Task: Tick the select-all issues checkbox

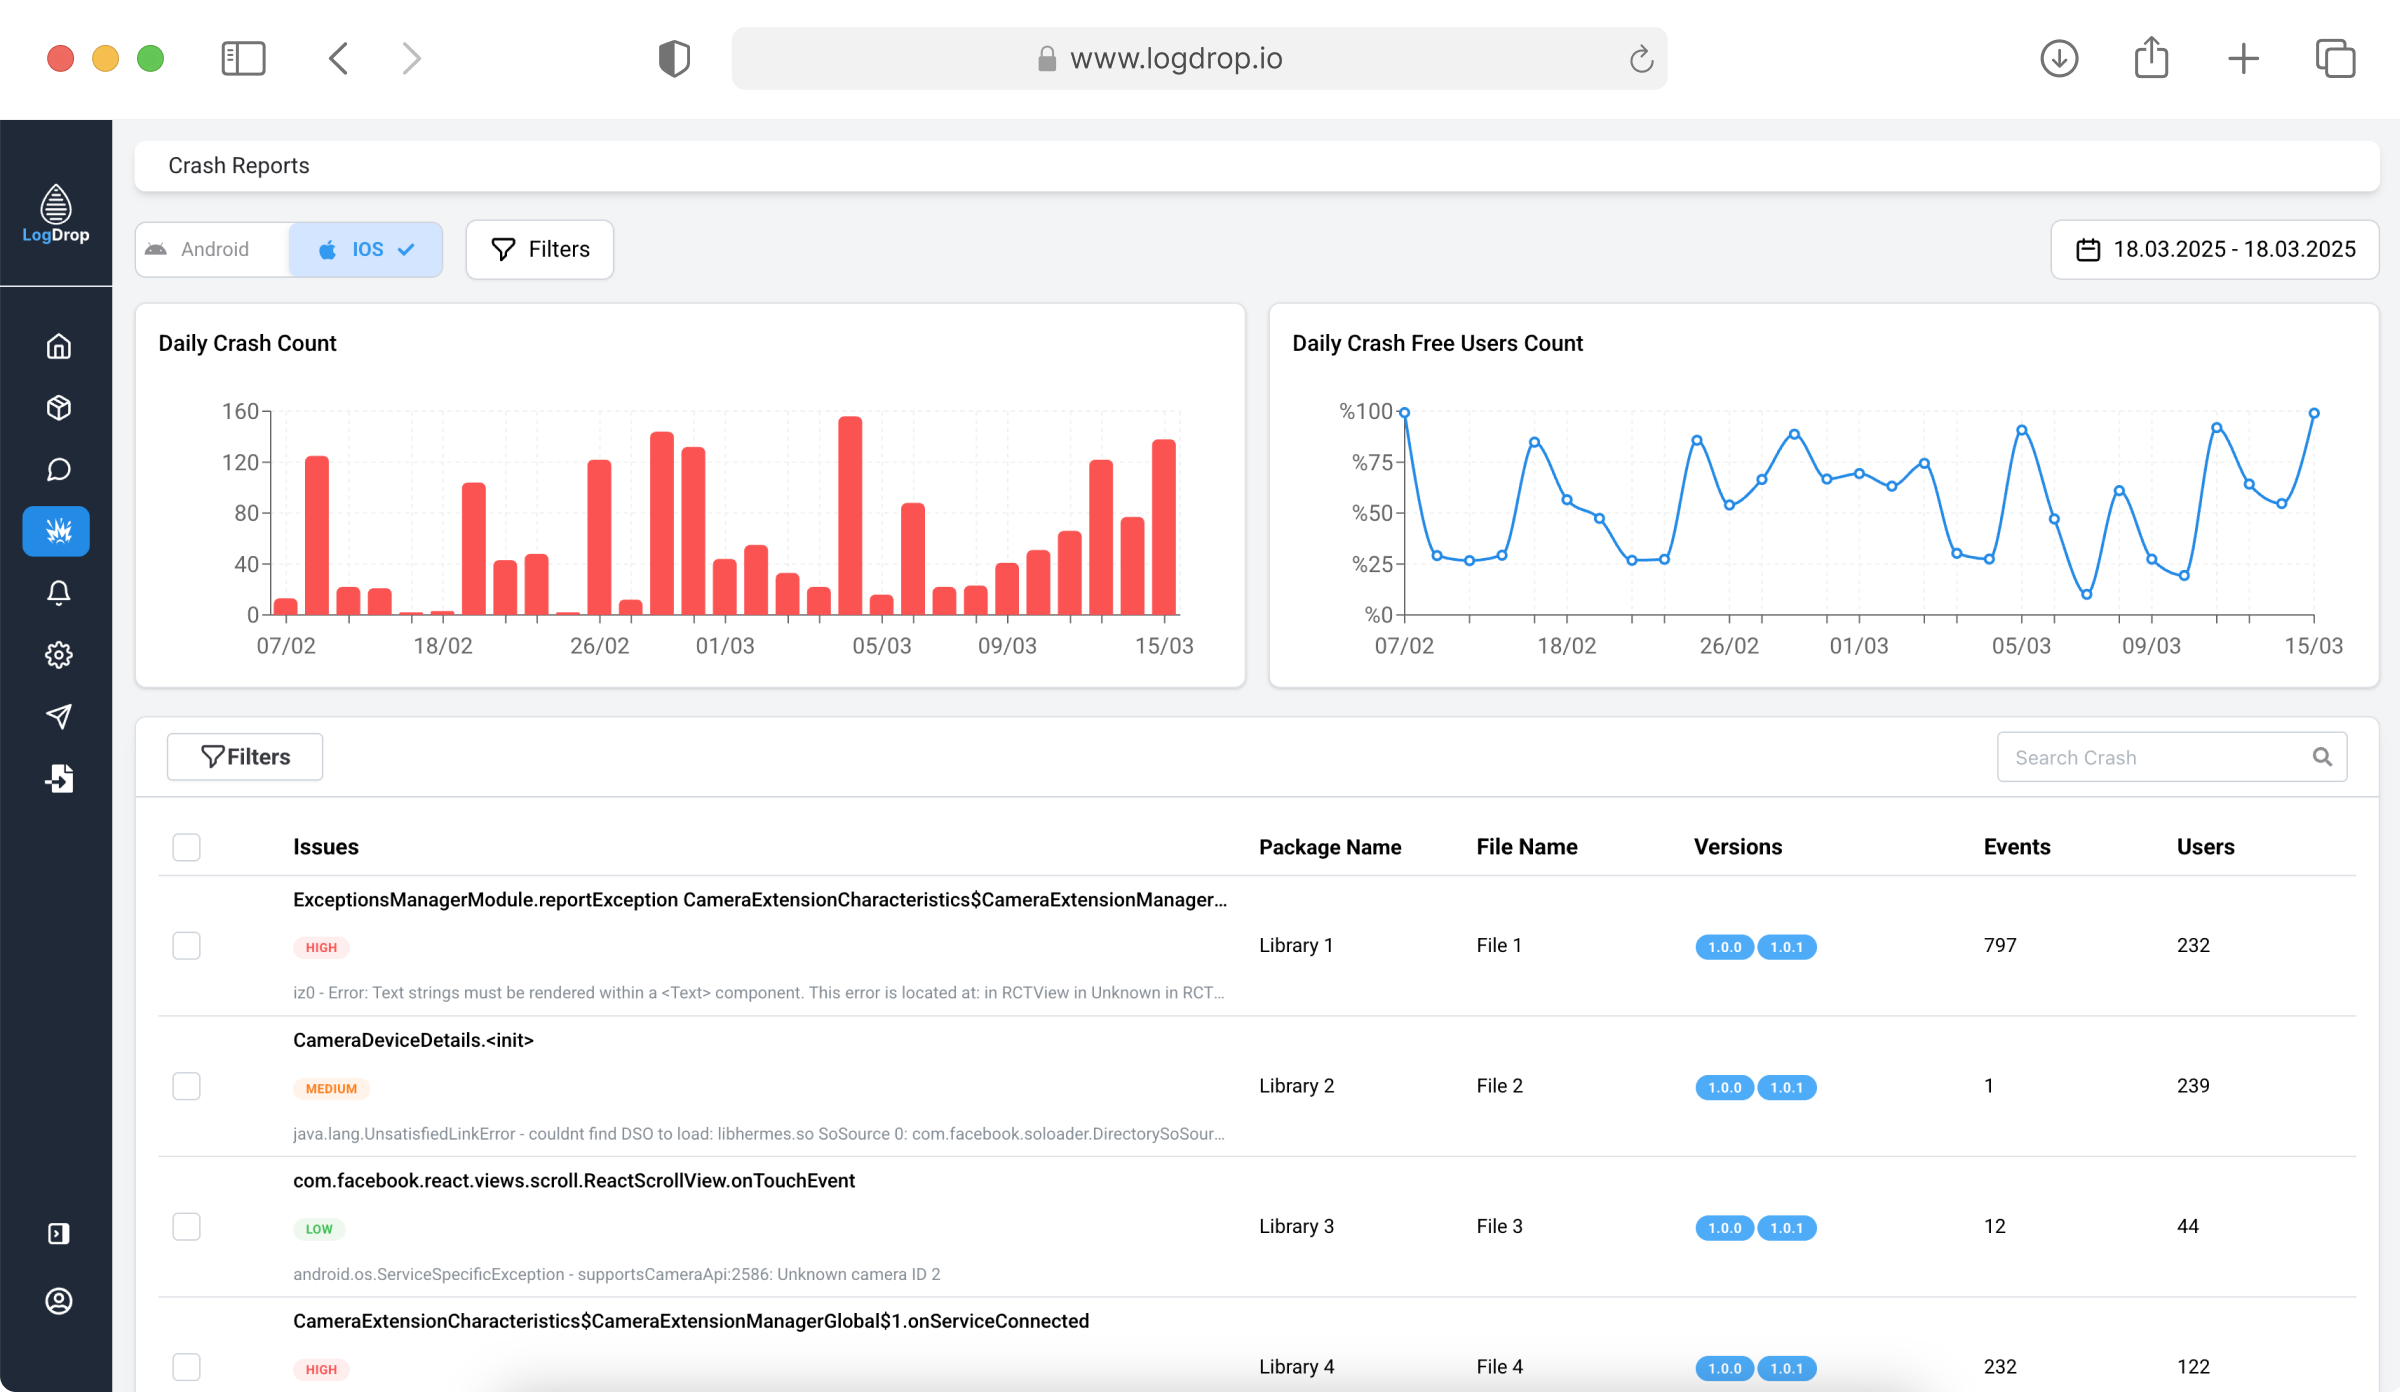Action: (186, 847)
